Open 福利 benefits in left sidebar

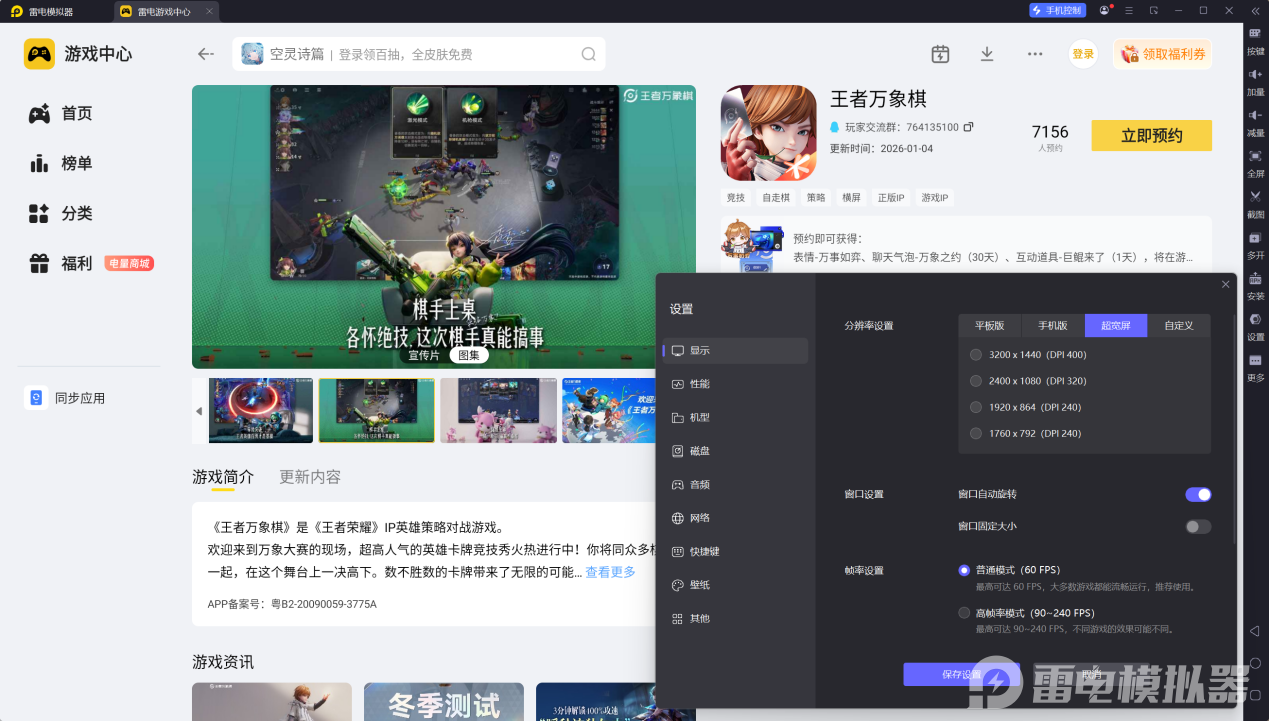click(x=61, y=263)
